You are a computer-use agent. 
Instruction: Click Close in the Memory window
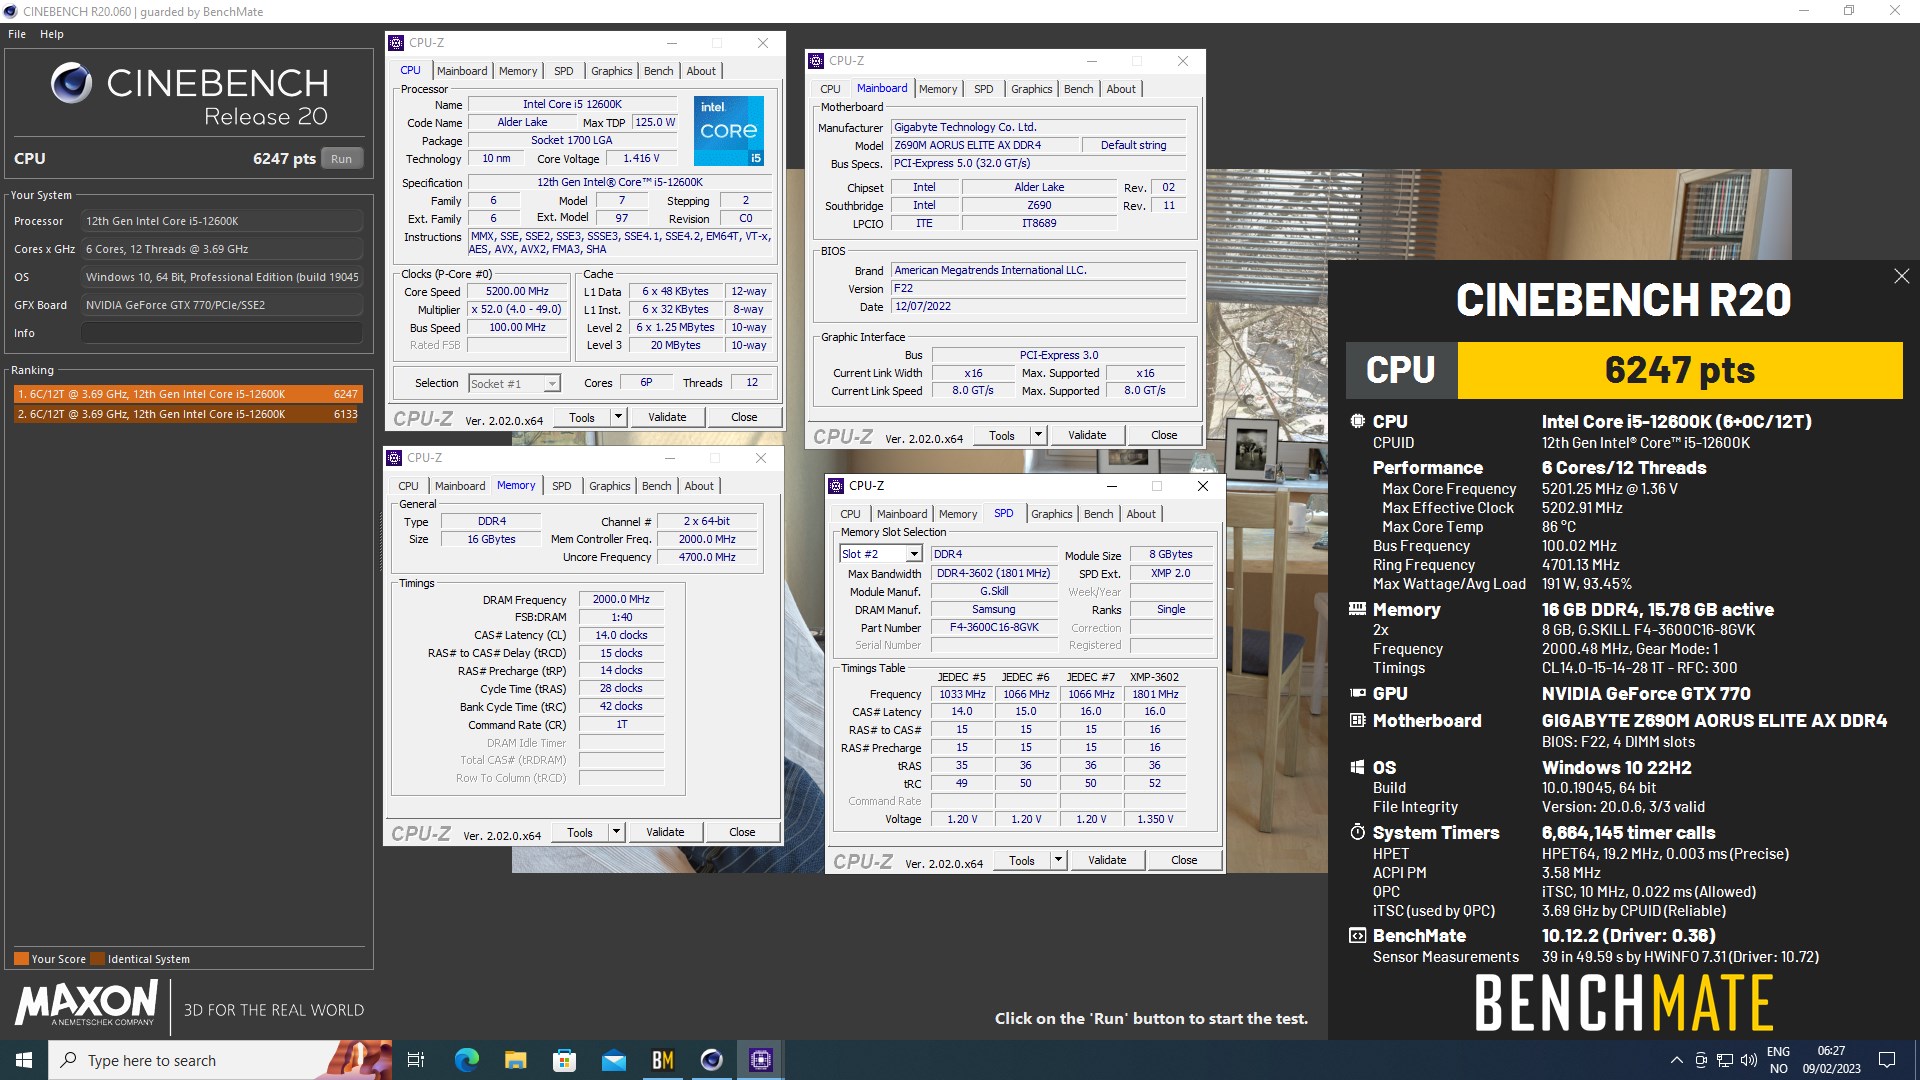click(x=742, y=832)
